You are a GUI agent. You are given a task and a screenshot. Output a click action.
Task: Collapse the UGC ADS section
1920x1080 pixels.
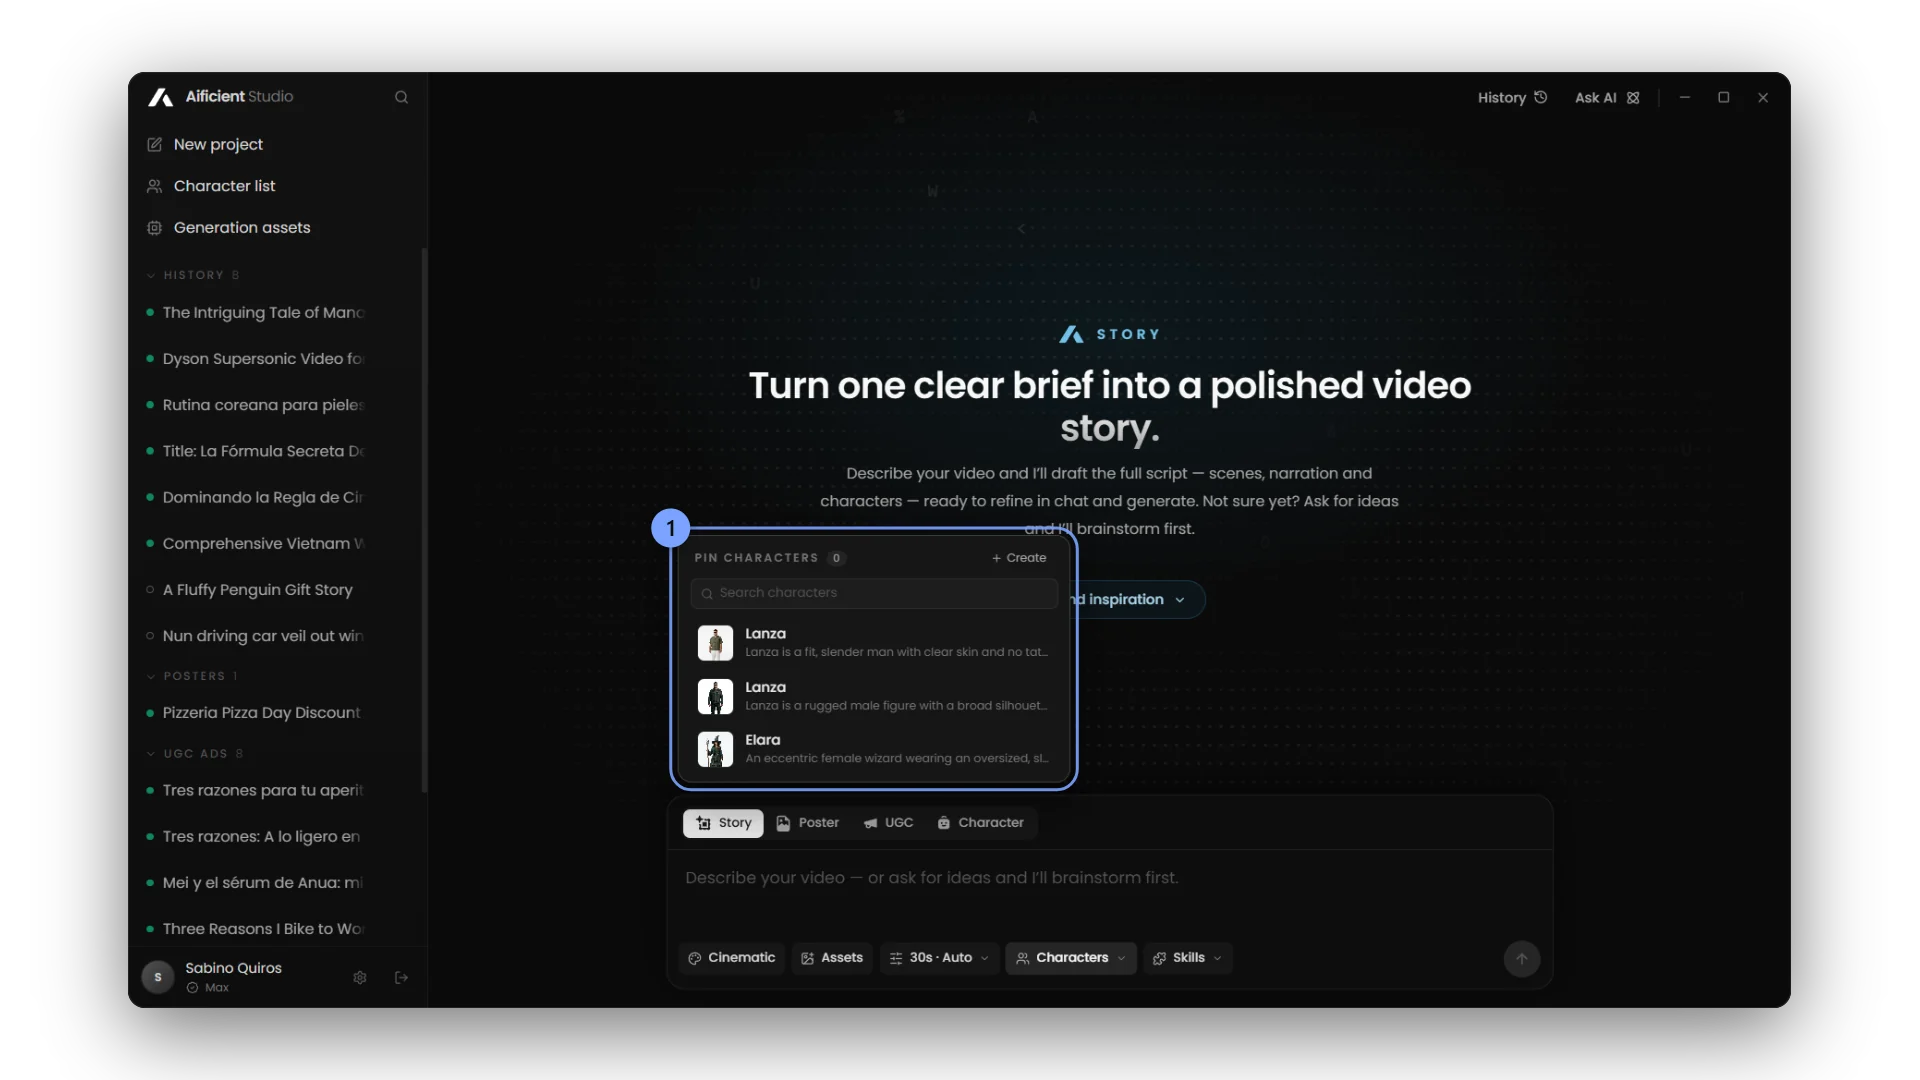coord(195,754)
